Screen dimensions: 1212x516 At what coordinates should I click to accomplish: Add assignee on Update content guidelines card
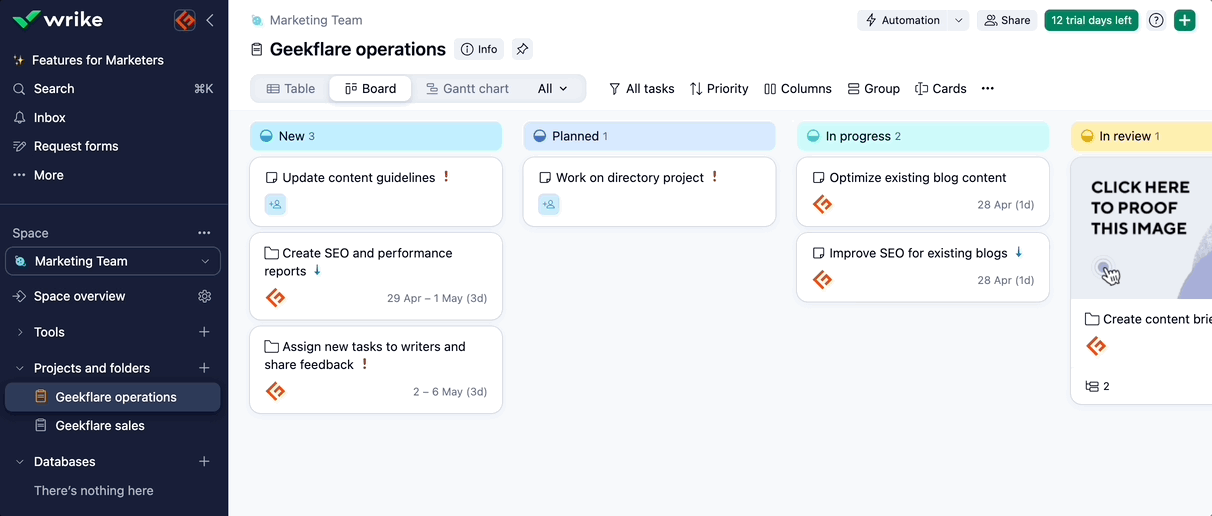coord(275,204)
